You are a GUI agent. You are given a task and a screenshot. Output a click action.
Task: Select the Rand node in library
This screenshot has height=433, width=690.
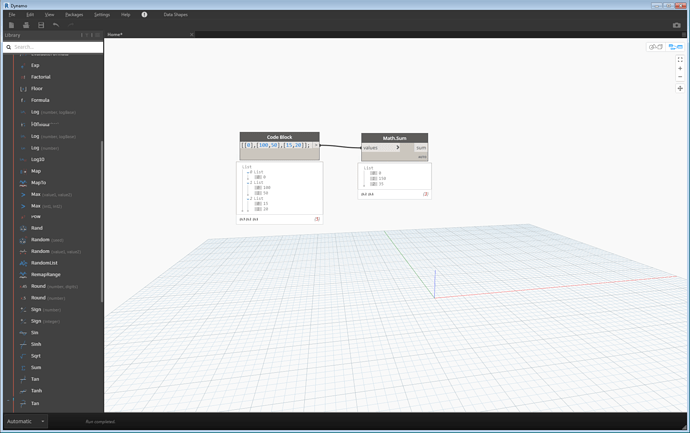point(37,228)
